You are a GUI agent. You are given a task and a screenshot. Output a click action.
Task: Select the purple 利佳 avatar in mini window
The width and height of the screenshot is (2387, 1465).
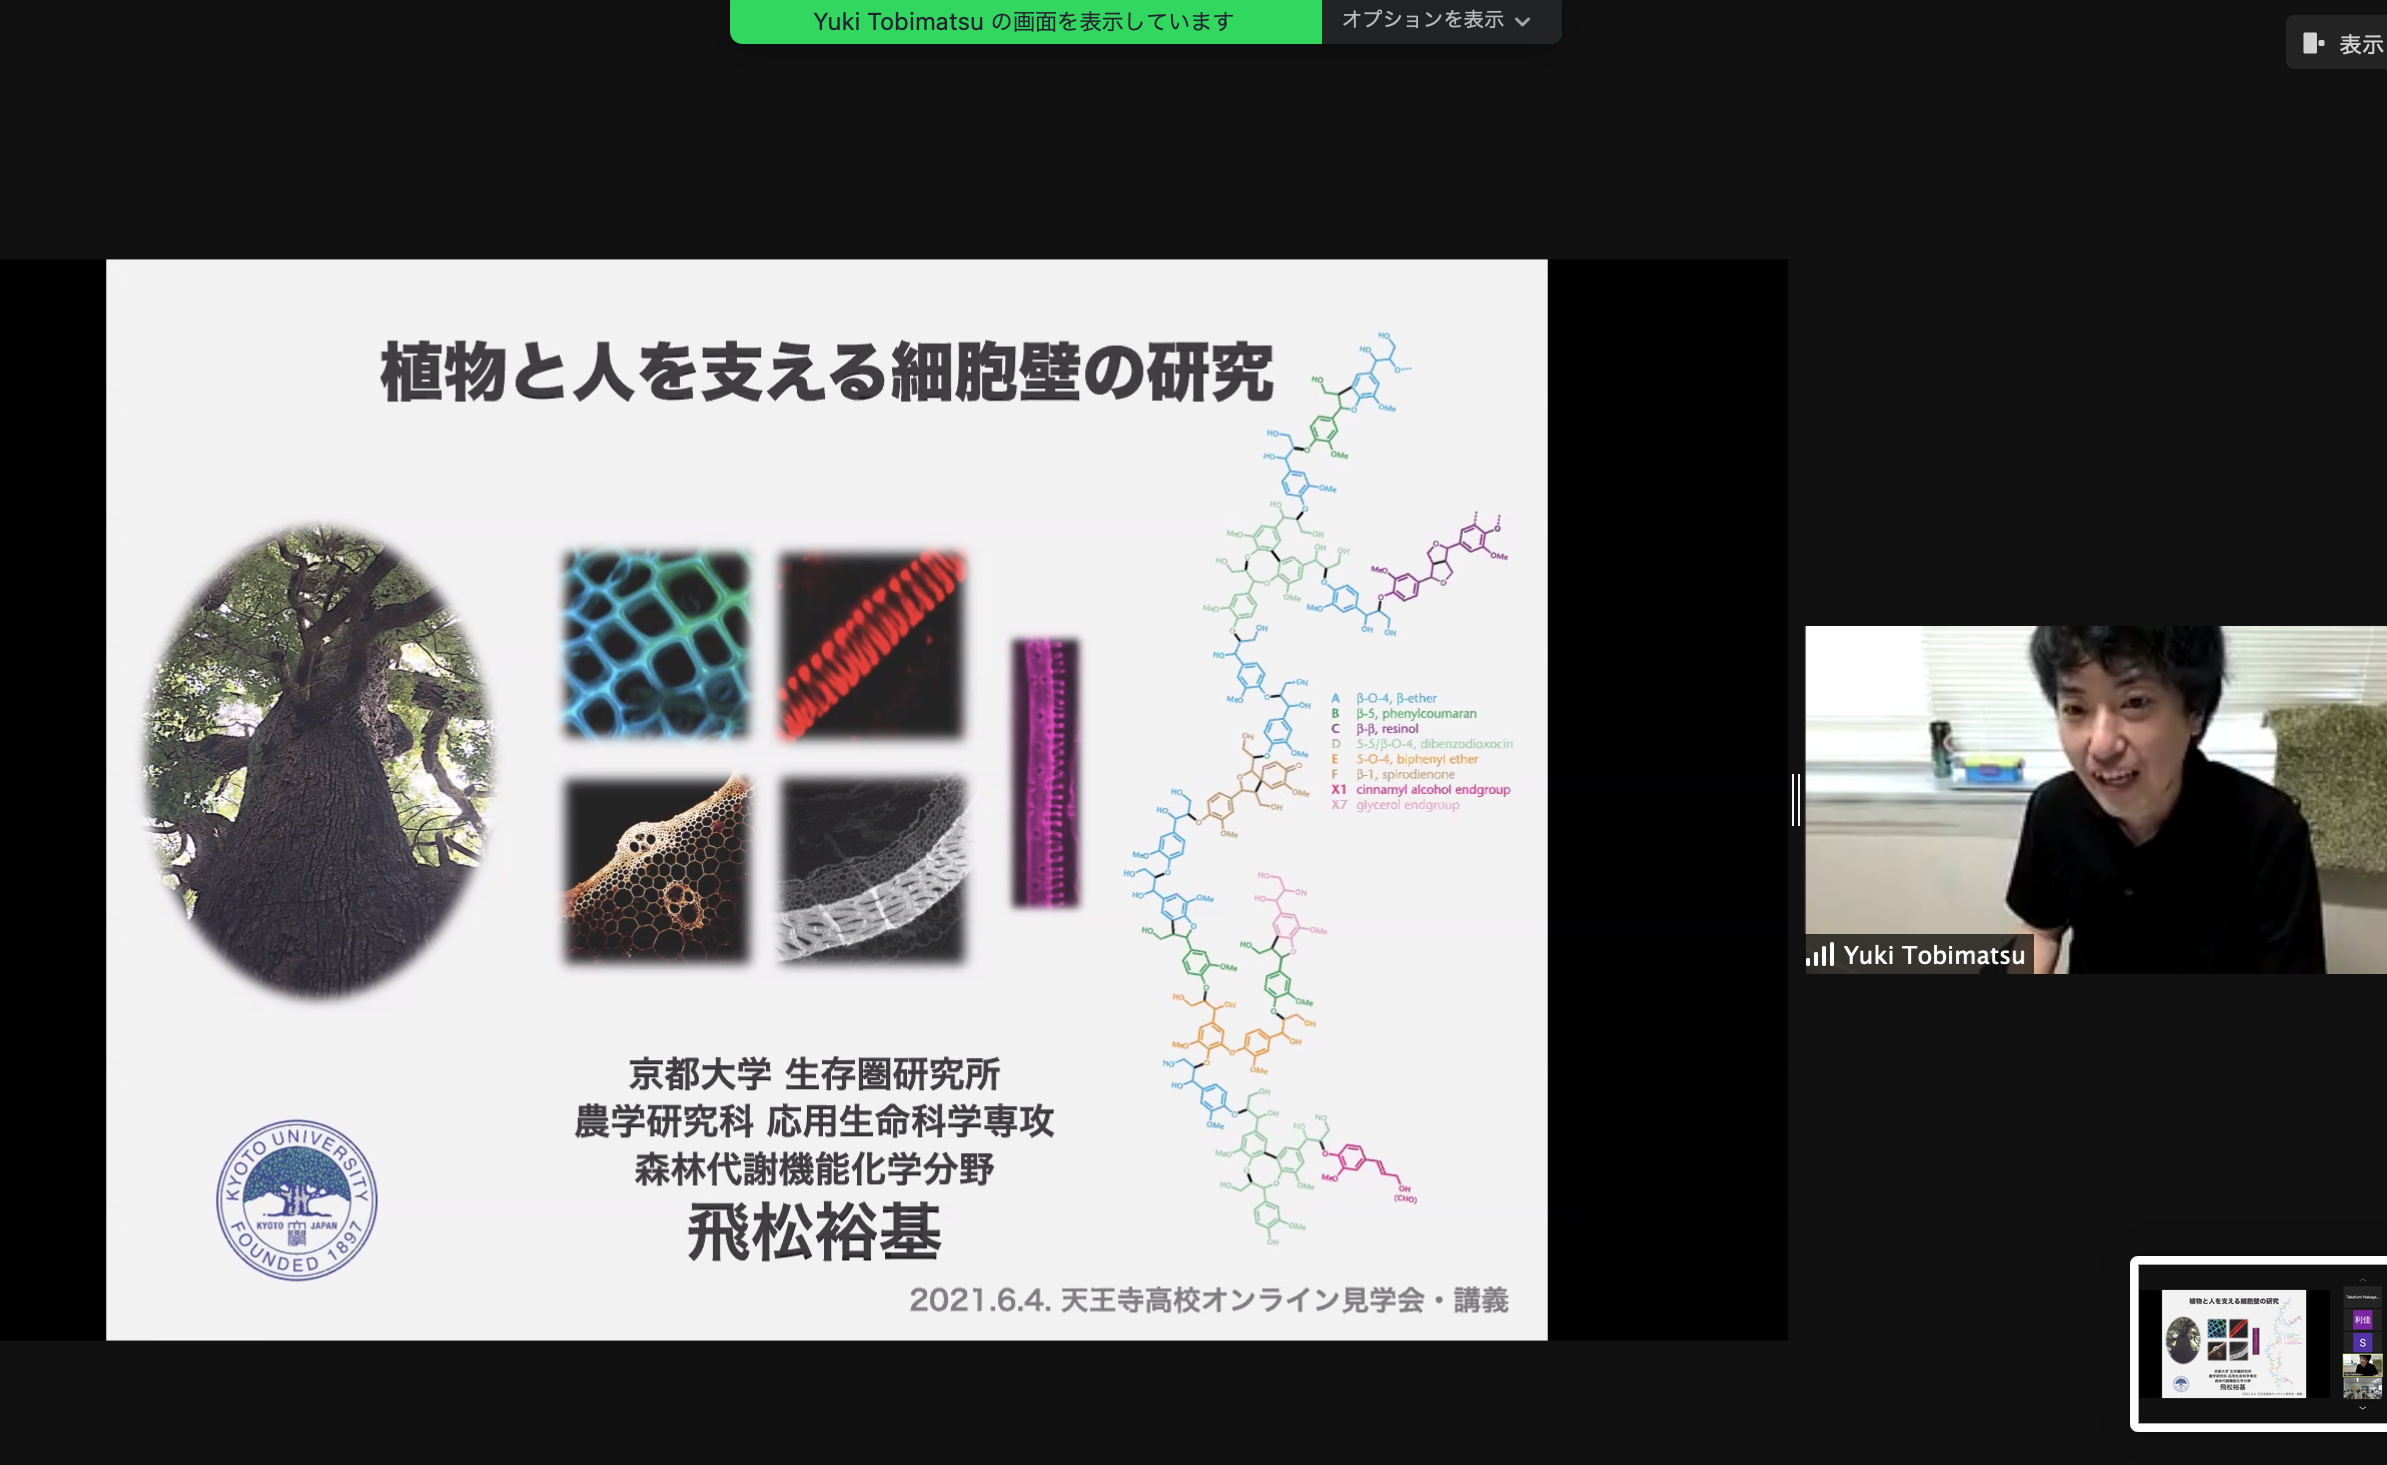pyautogui.click(x=2363, y=1320)
